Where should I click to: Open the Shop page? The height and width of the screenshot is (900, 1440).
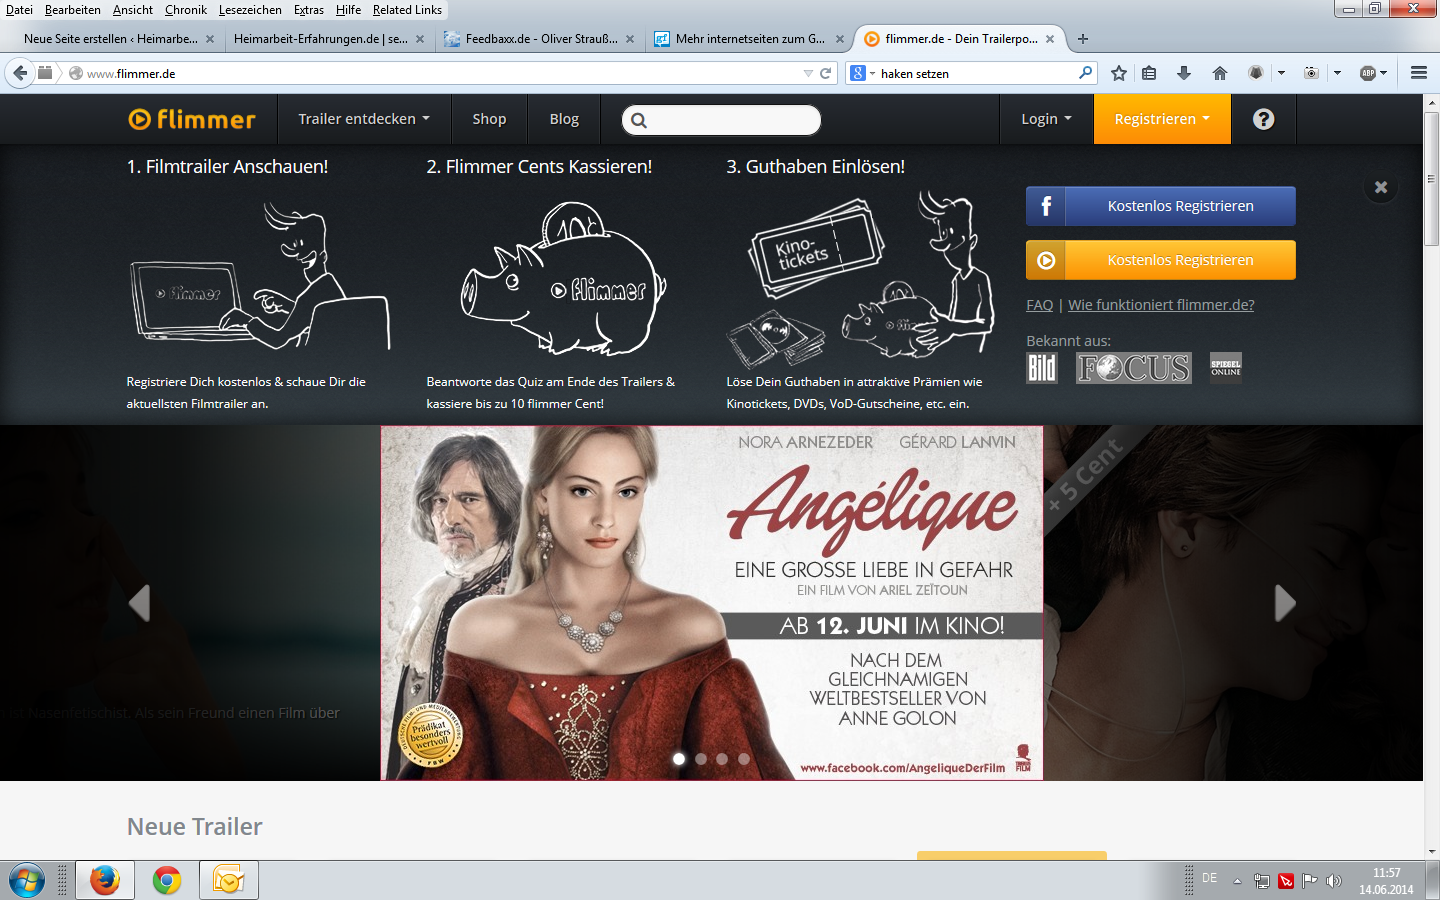click(489, 119)
